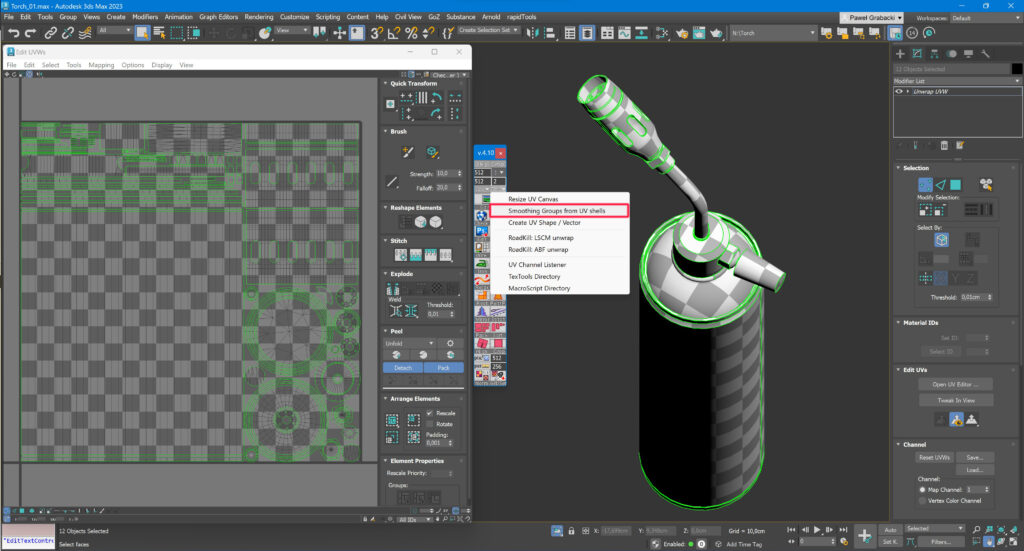Click the Select and Manipulate cross icon
The width and height of the screenshot is (1024, 551).
point(340,33)
